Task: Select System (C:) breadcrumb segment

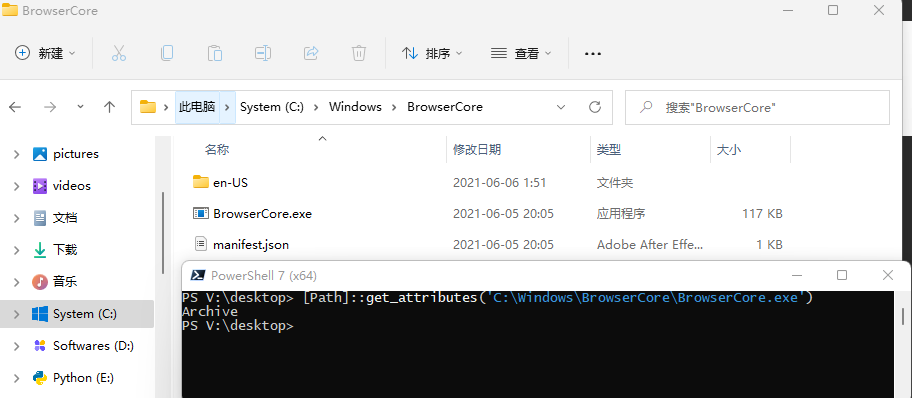Action: coord(272,107)
